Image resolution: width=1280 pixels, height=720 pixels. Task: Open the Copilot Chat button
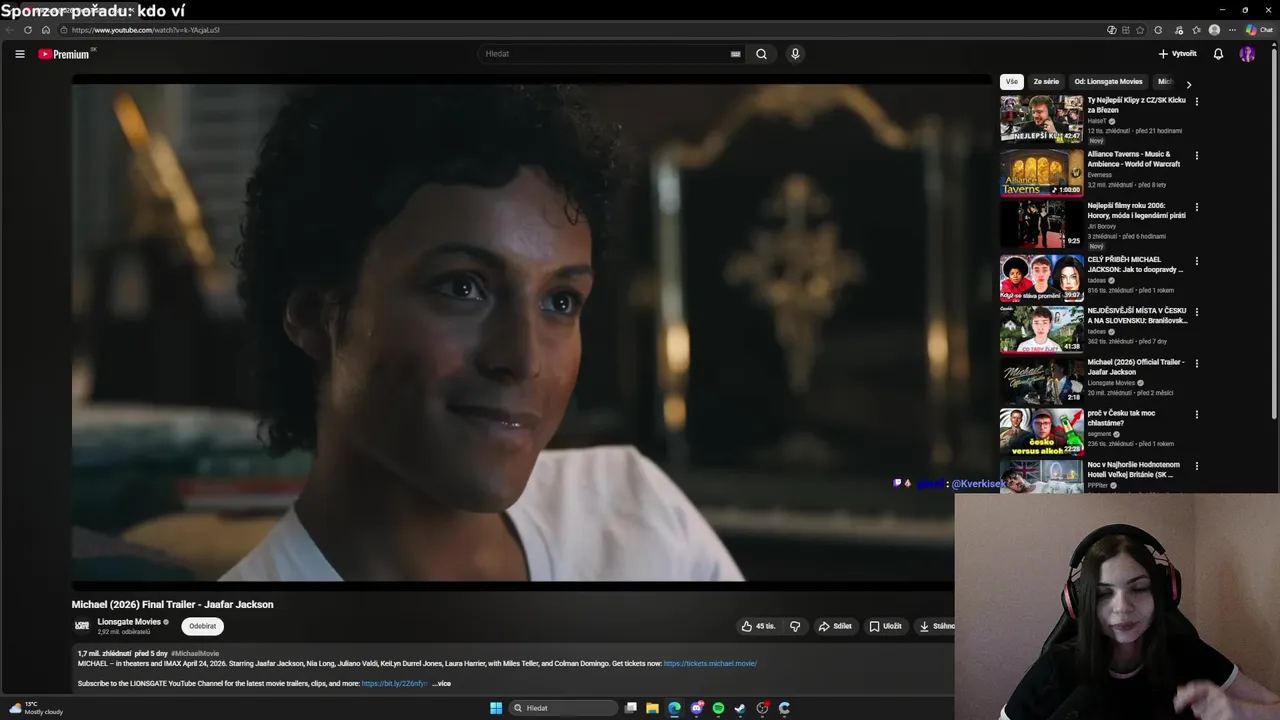1259,30
